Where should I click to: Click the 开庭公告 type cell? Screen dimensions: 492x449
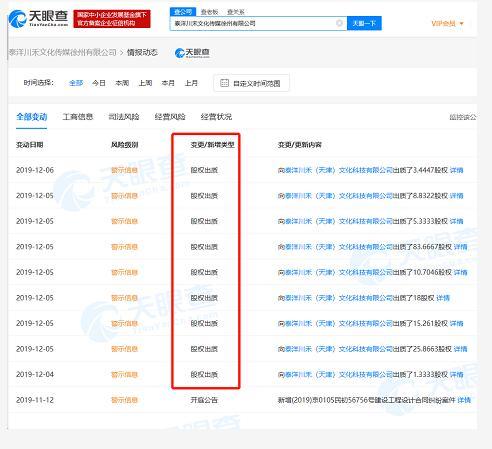tap(204, 400)
